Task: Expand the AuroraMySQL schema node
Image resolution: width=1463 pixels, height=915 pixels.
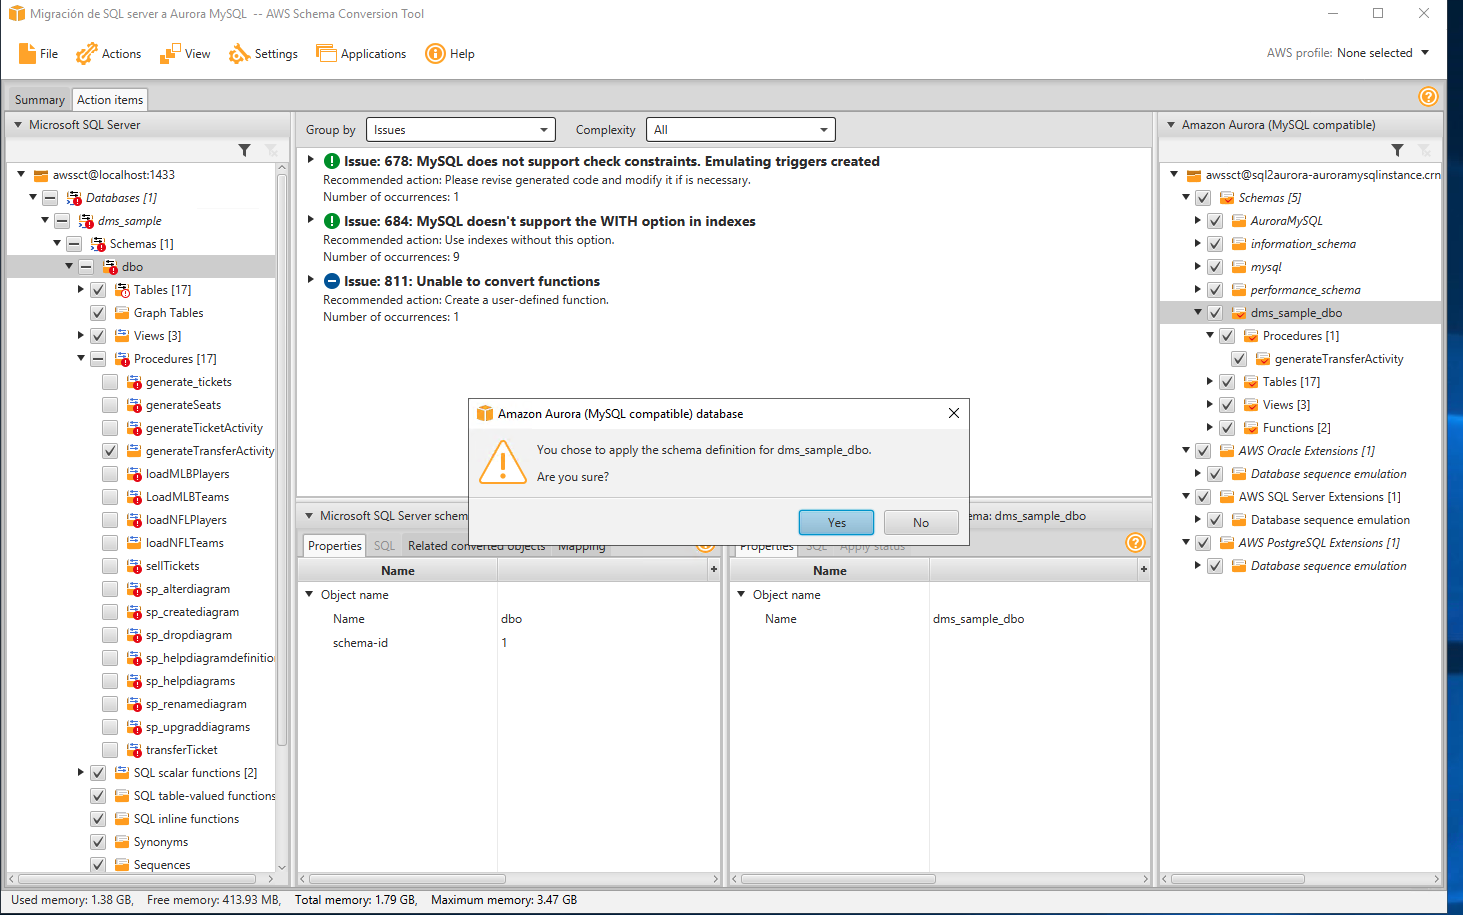Action: (x=1197, y=221)
